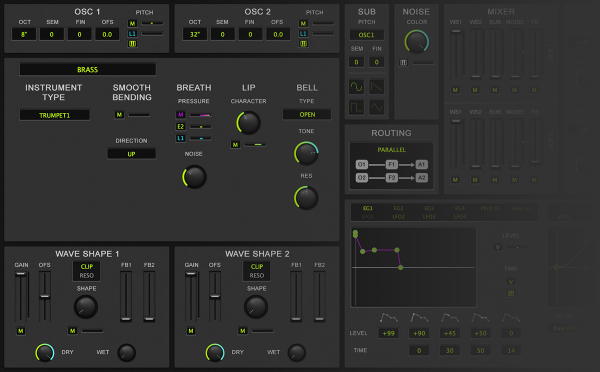Toggle CLIP mode in Wave Shape 2

click(x=257, y=267)
